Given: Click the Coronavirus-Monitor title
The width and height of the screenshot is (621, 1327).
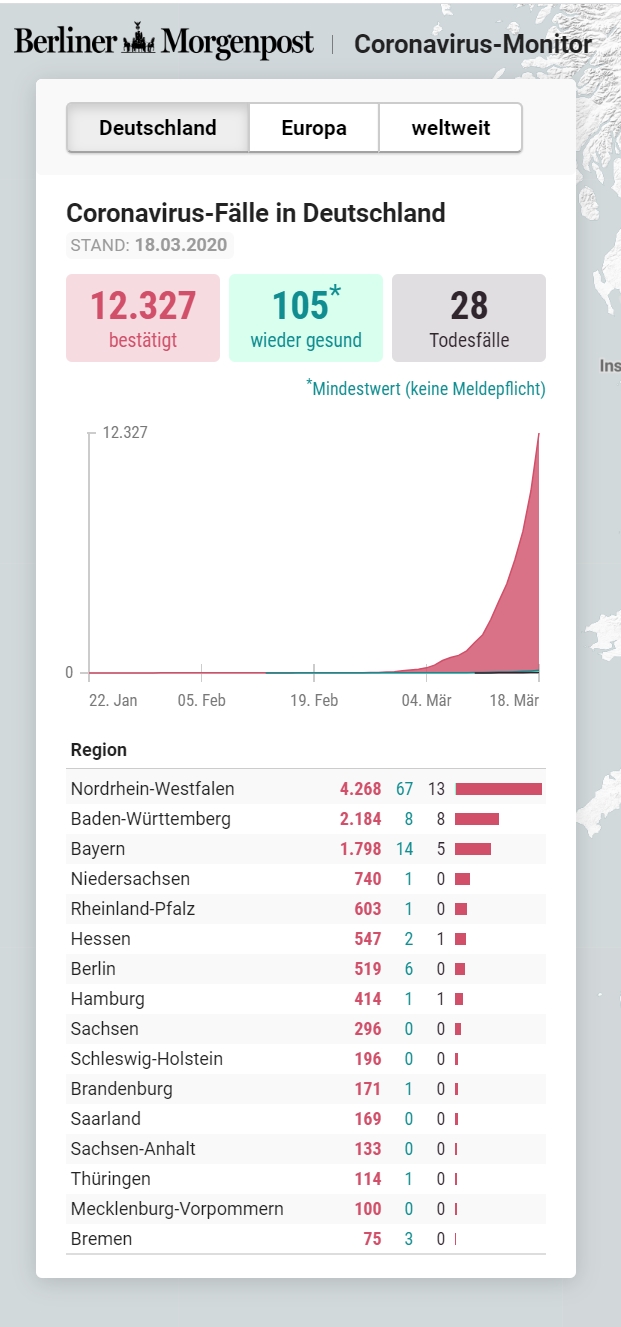Looking at the screenshot, I should pos(472,44).
